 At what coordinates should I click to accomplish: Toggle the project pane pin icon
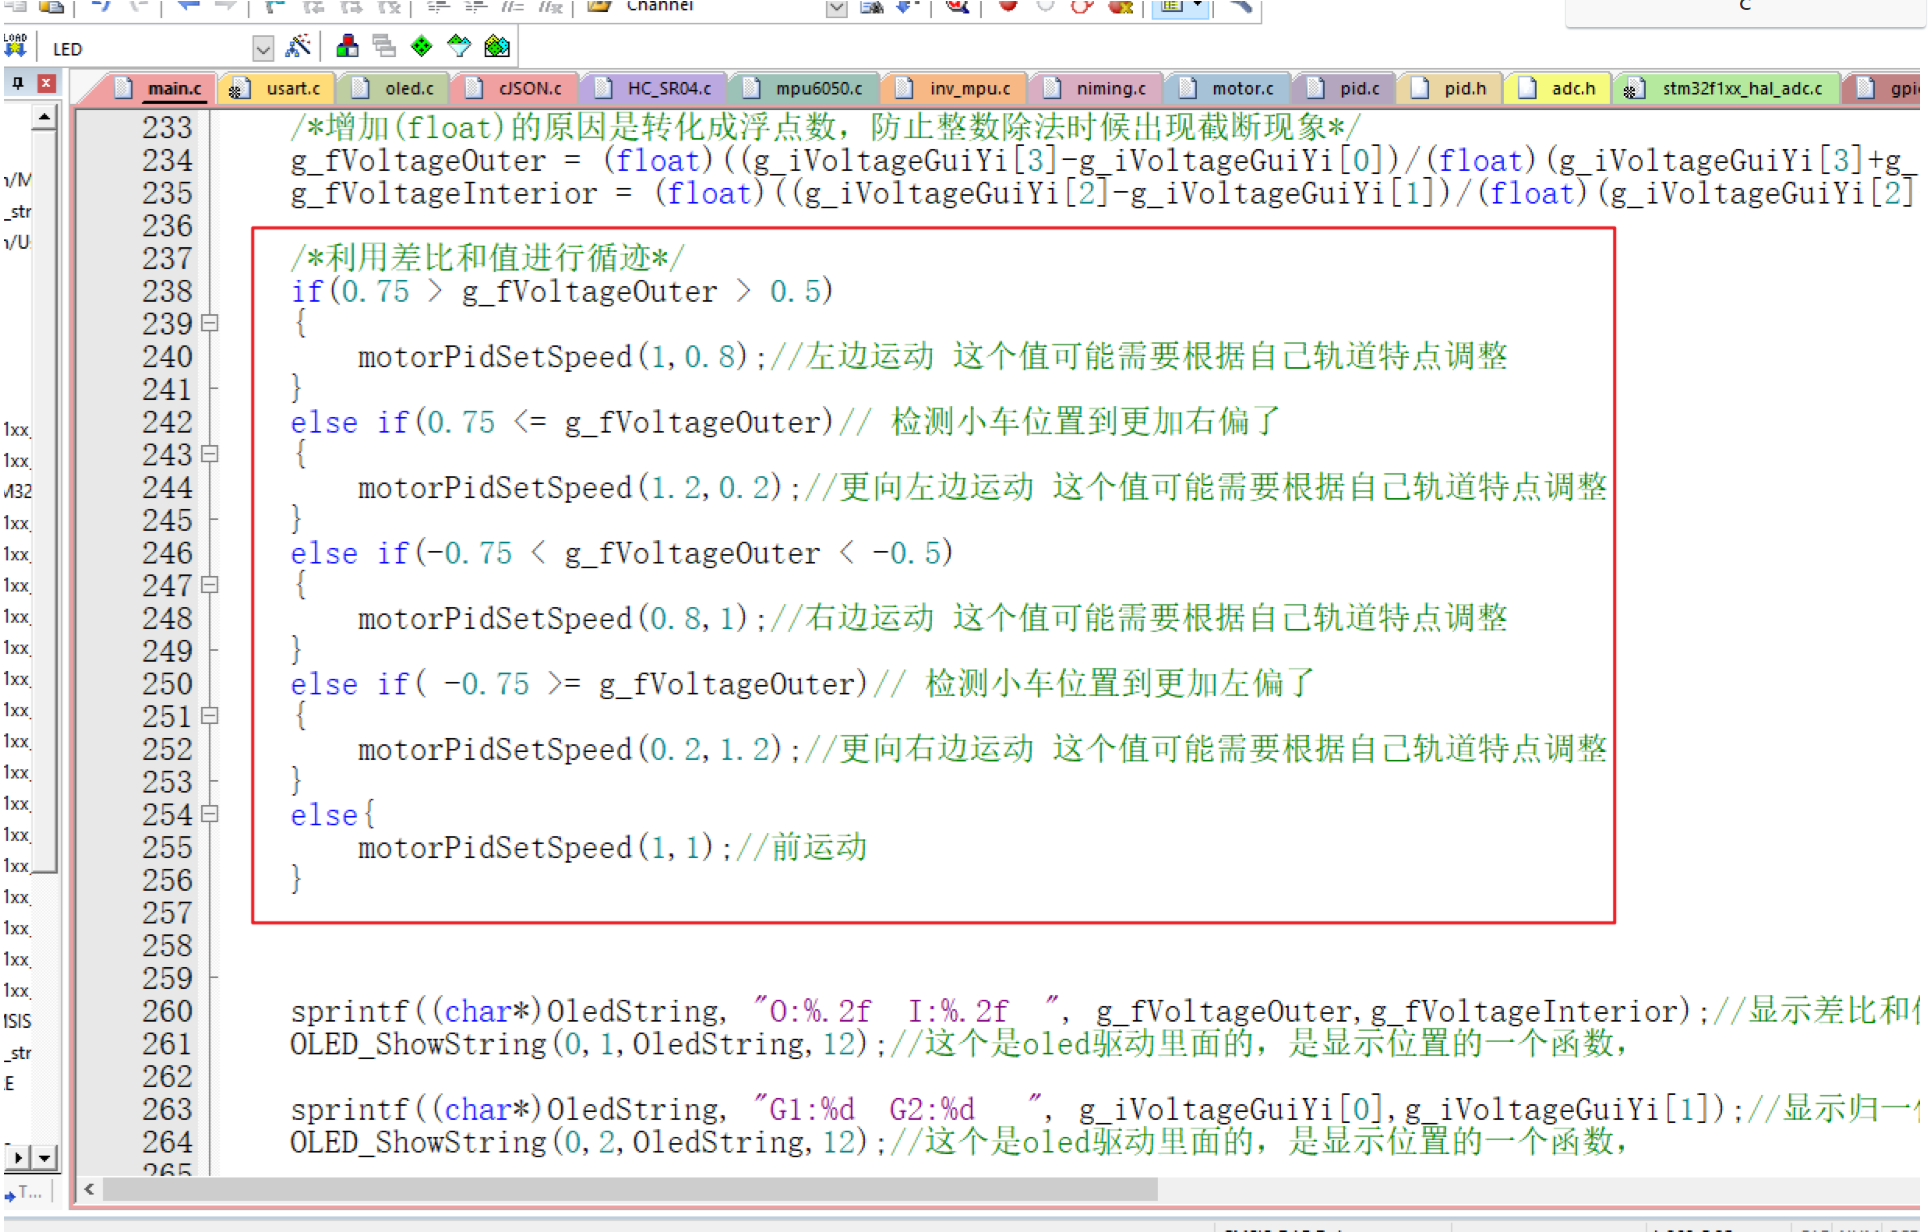(x=18, y=83)
